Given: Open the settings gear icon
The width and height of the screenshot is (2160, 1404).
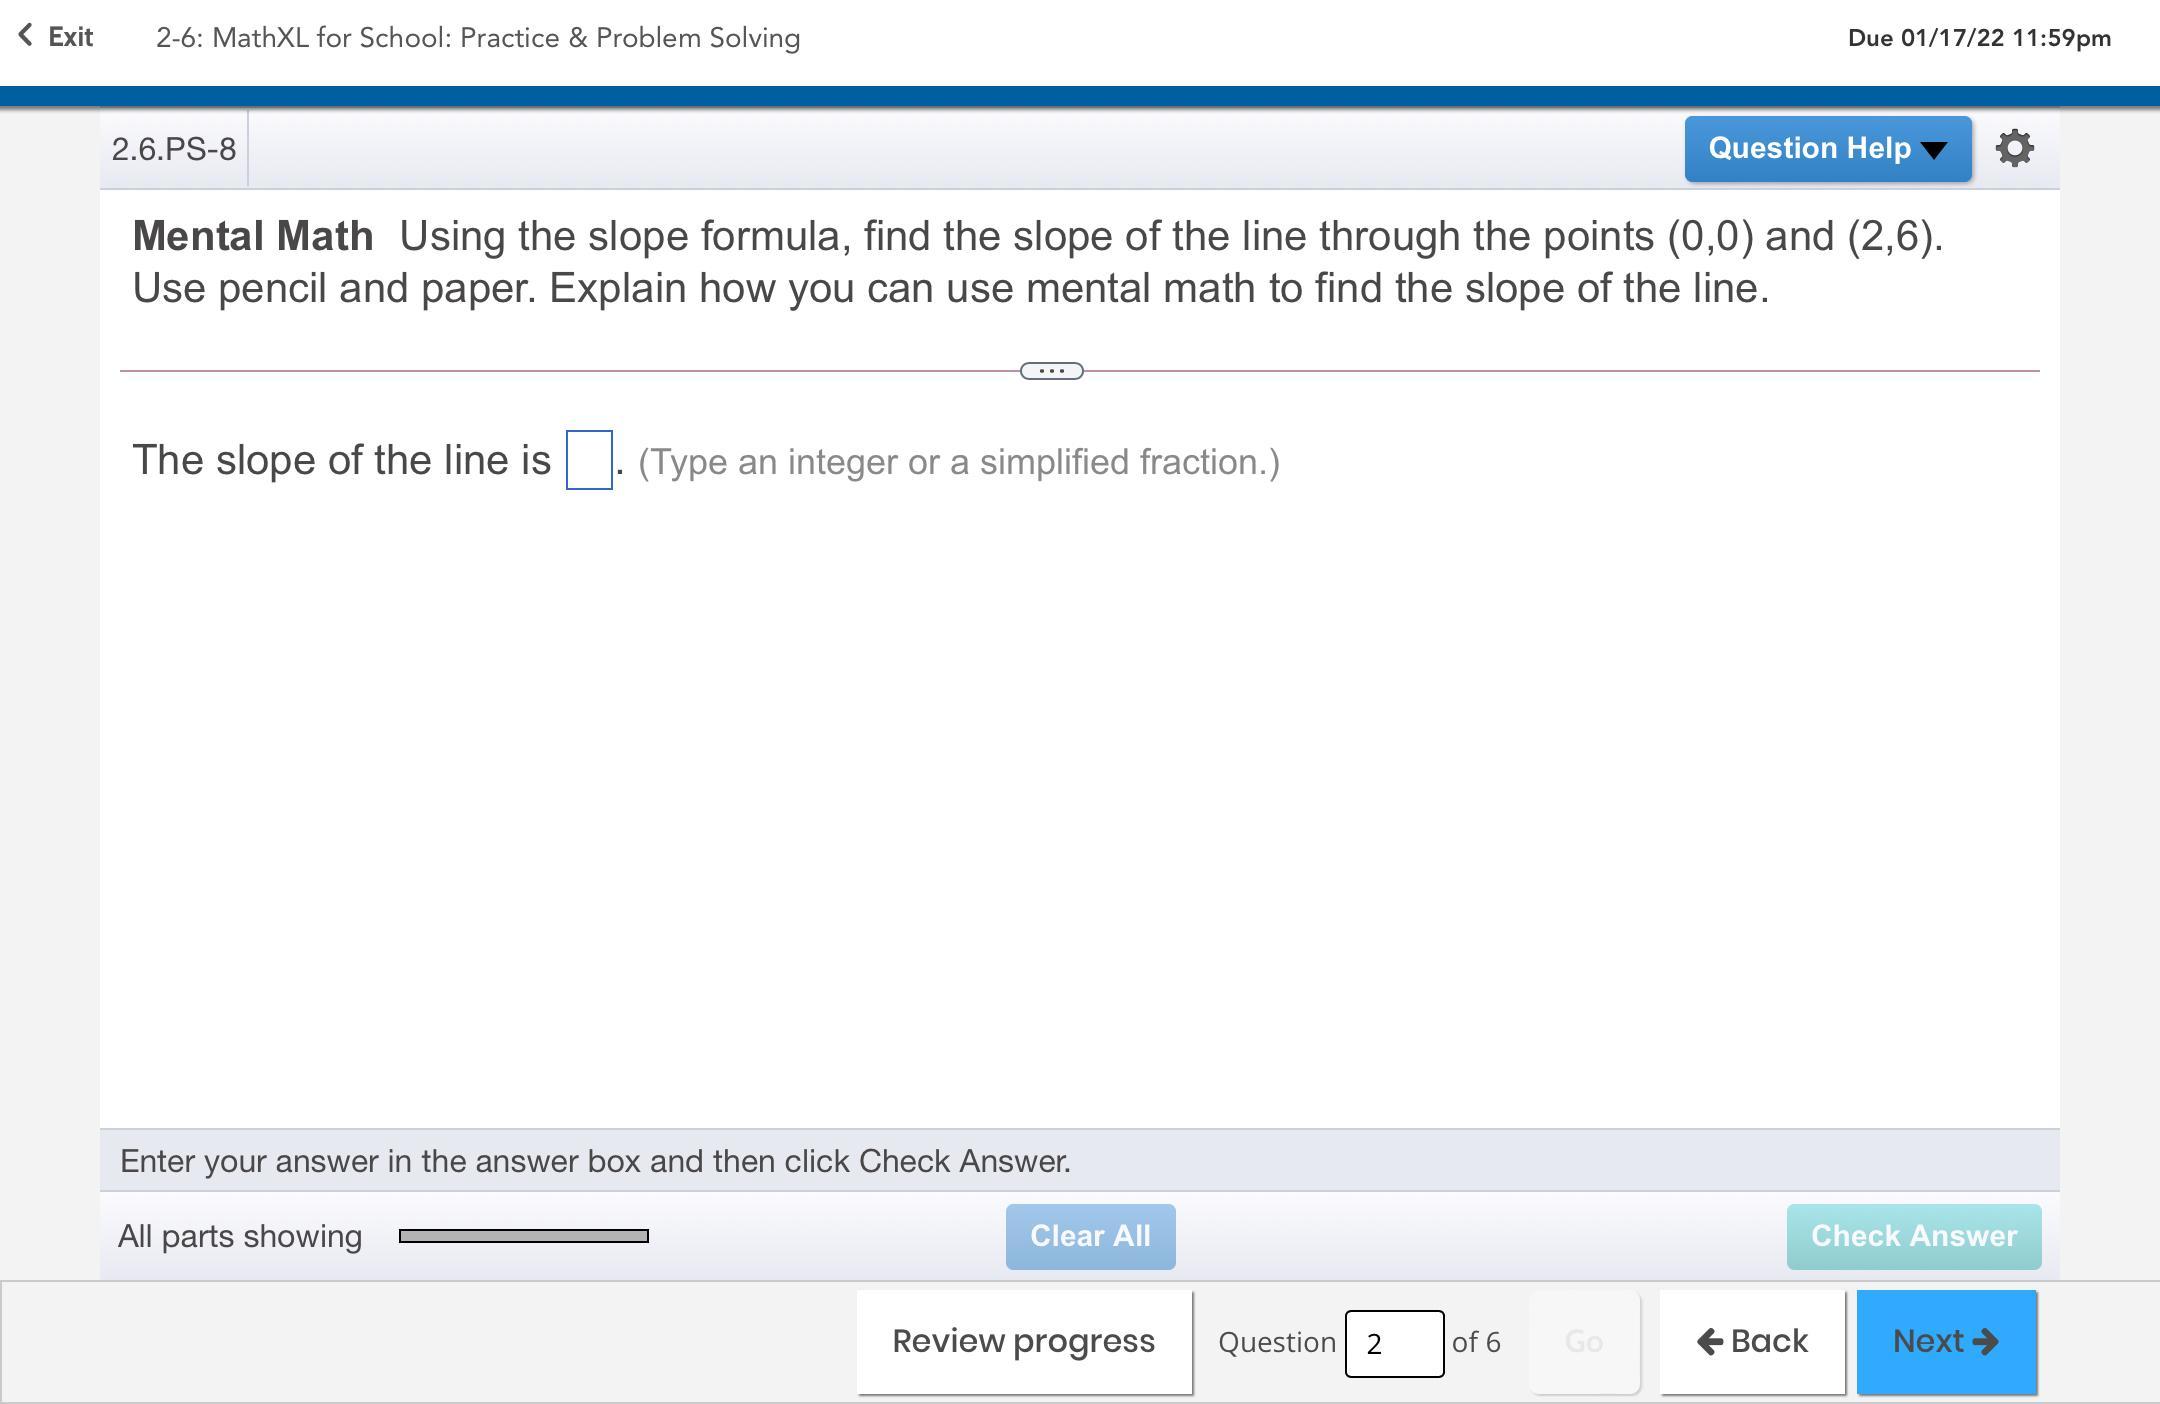Looking at the screenshot, I should 2014,148.
